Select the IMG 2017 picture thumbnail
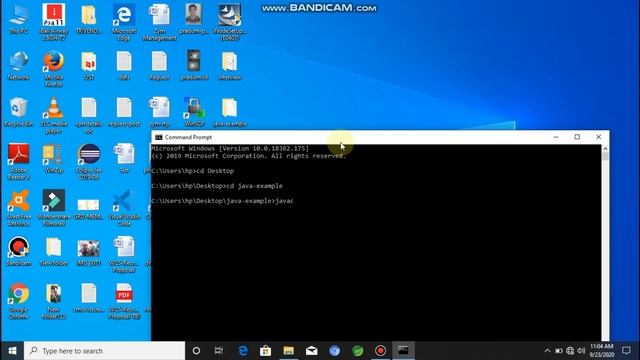This screenshot has width=640, height=360. click(89, 251)
